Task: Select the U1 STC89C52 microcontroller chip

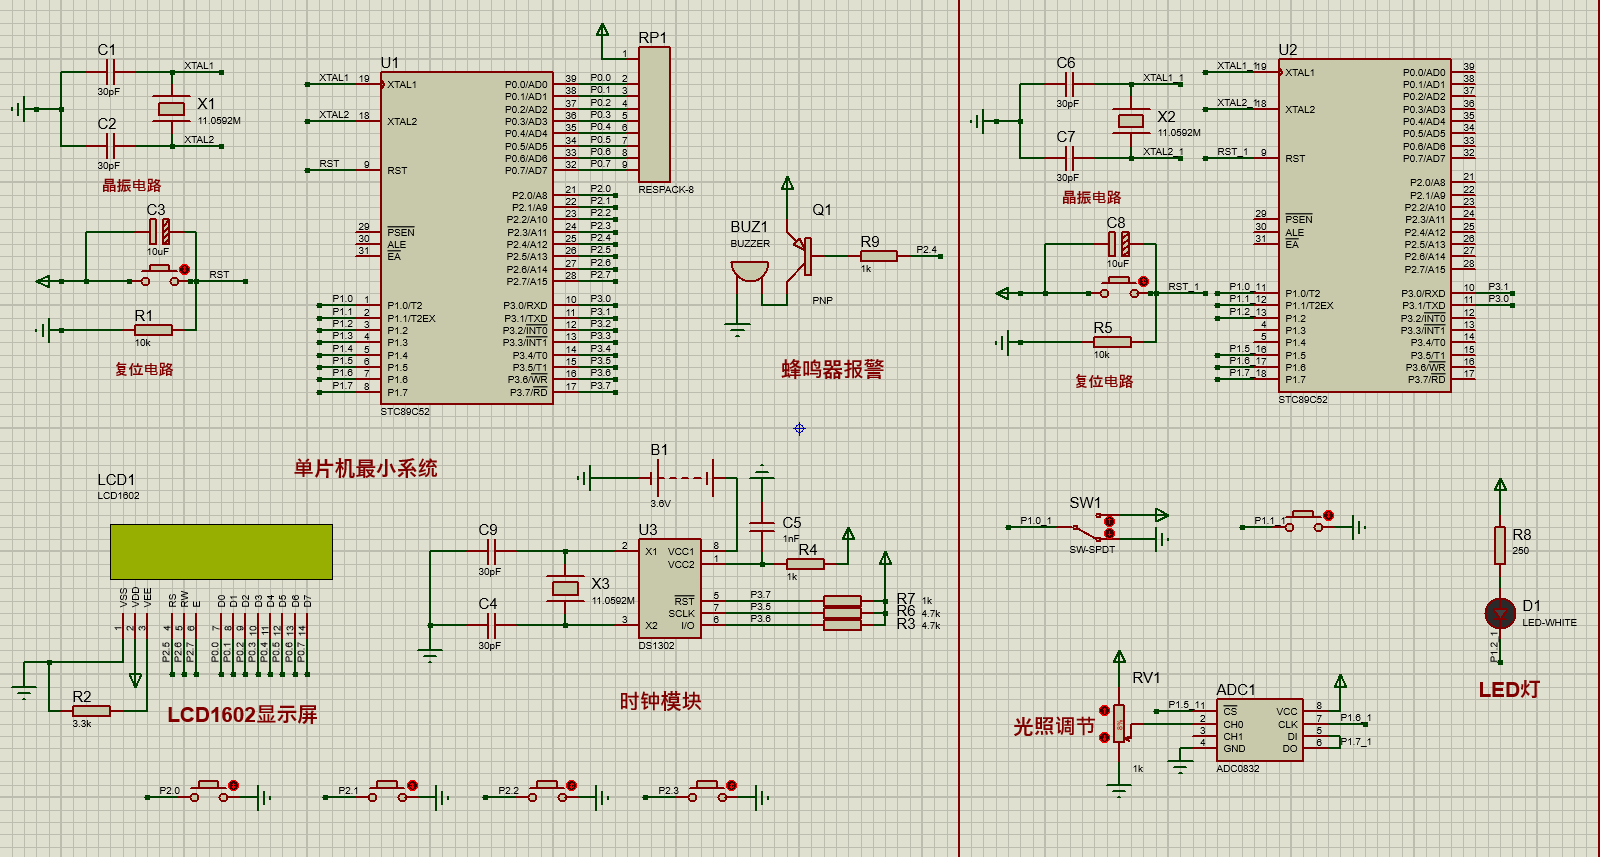Action: point(467,237)
